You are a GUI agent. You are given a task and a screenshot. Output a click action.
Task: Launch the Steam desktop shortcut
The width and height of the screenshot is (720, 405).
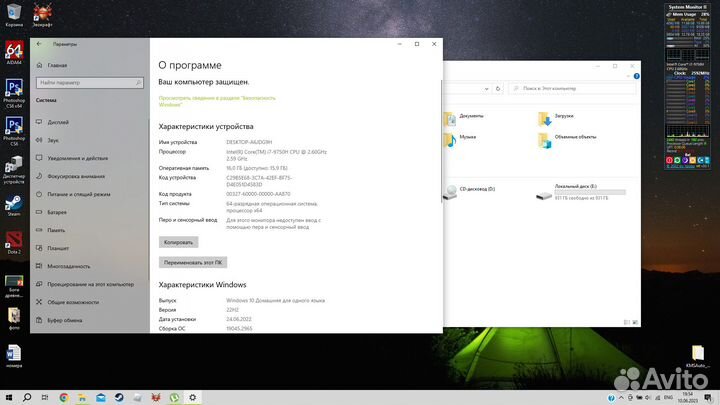coord(14,206)
